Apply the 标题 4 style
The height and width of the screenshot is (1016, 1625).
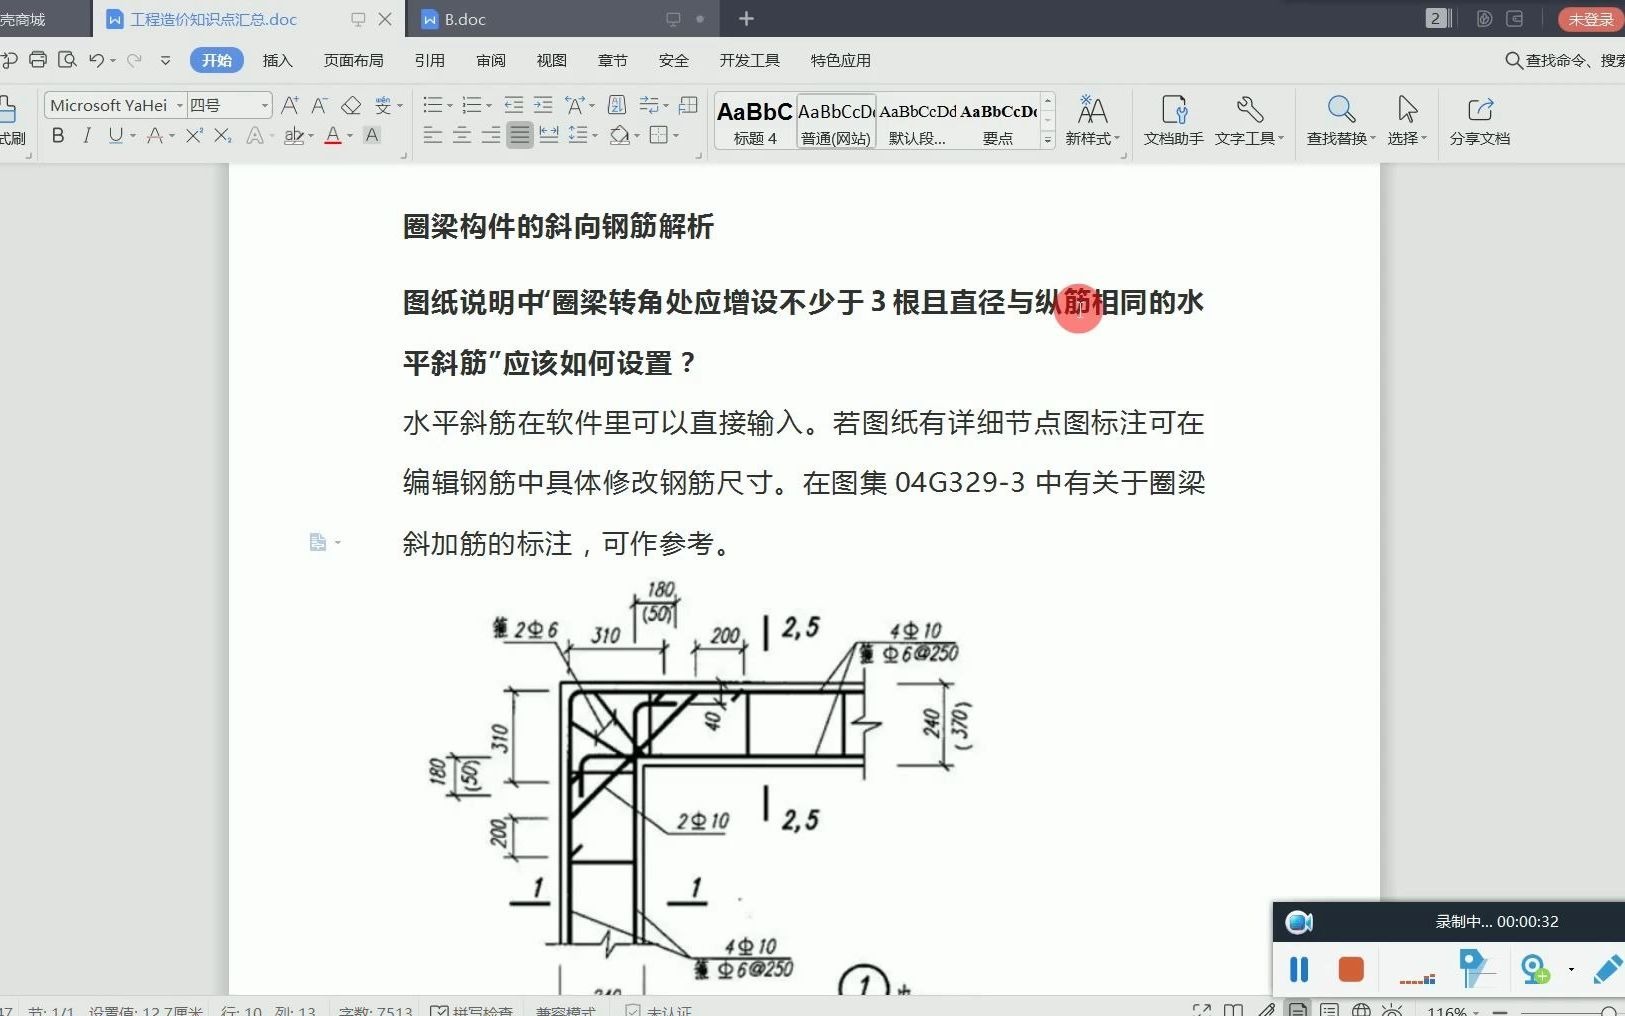[755, 121]
